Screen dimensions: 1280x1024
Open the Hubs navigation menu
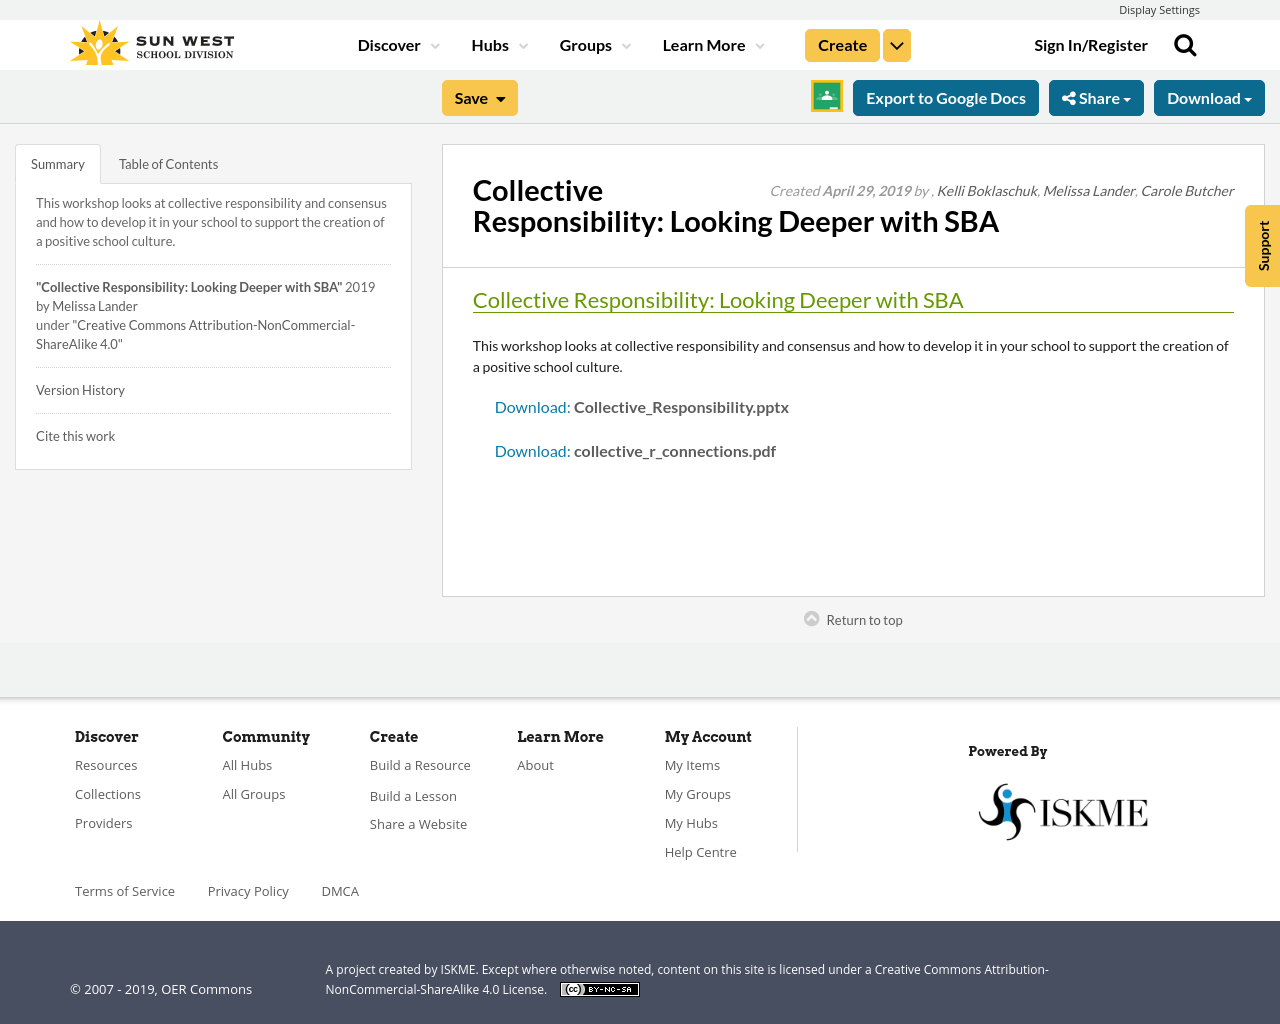click(x=499, y=46)
